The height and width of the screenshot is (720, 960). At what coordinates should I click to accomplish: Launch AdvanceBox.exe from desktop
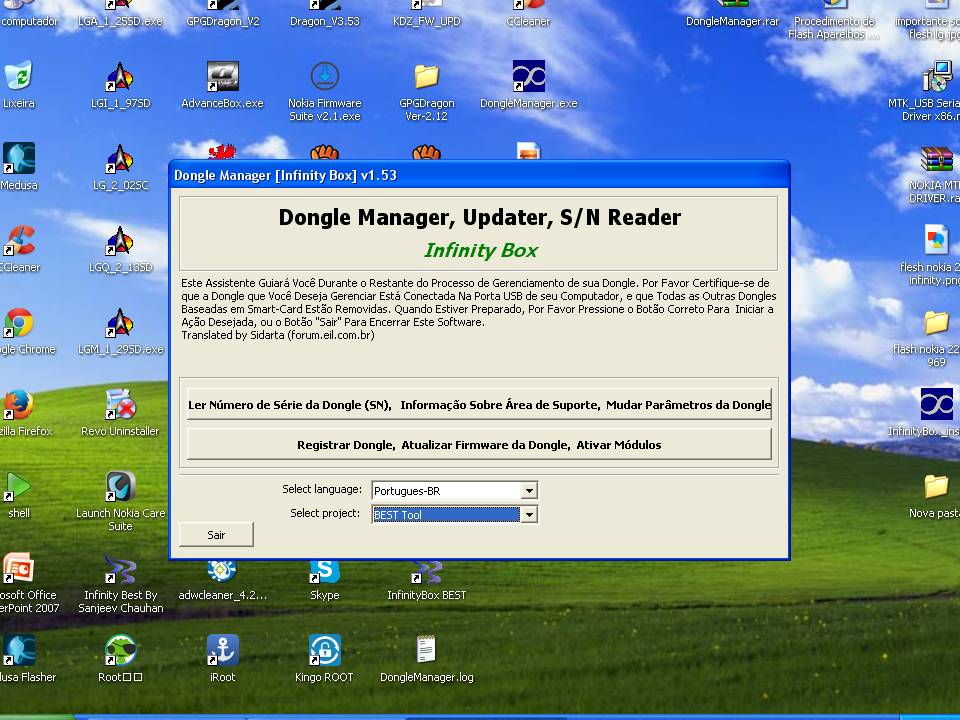coord(222,77)
